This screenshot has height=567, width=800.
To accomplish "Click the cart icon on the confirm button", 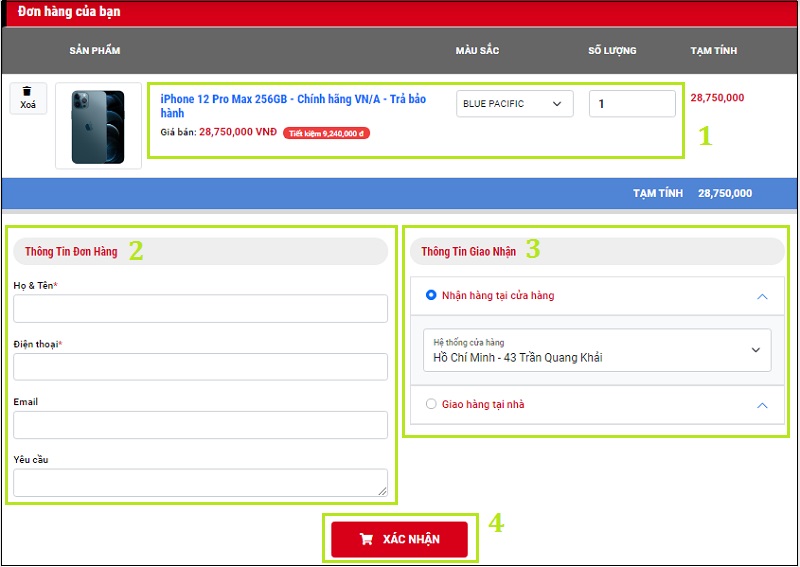I will (x=366, y=539).
